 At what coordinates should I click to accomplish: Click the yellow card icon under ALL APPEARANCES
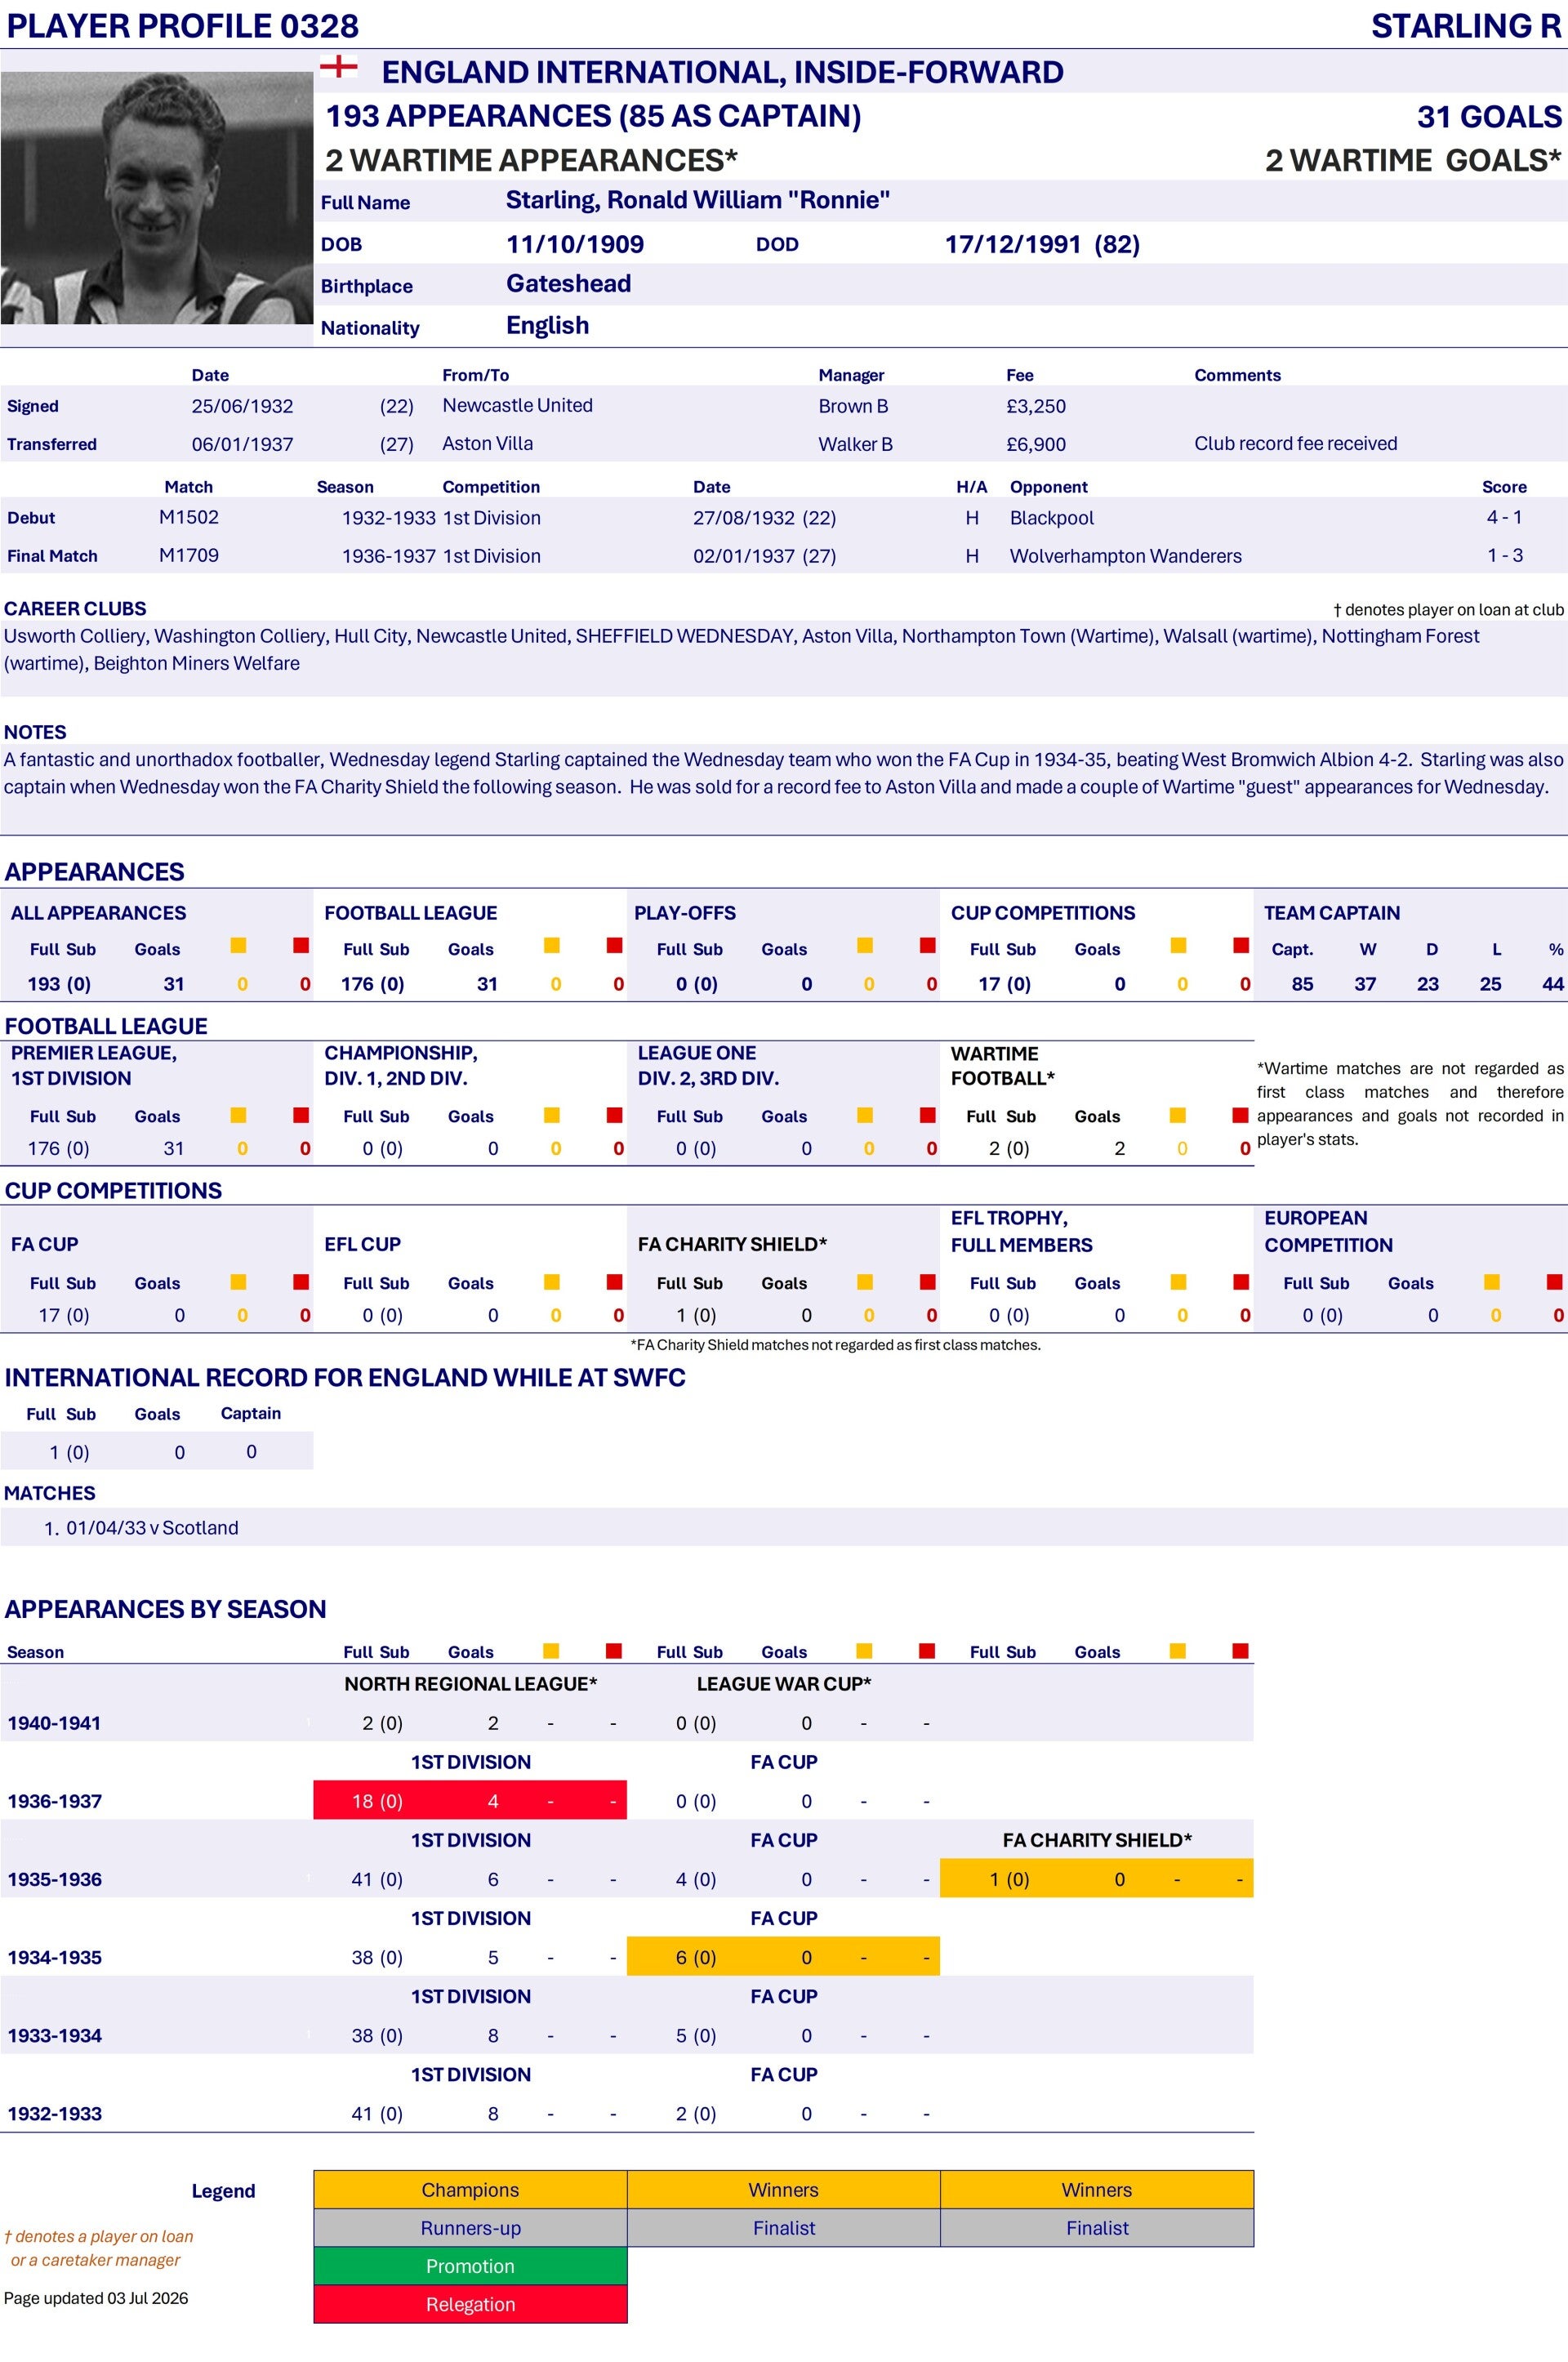[x=238, y=945]
